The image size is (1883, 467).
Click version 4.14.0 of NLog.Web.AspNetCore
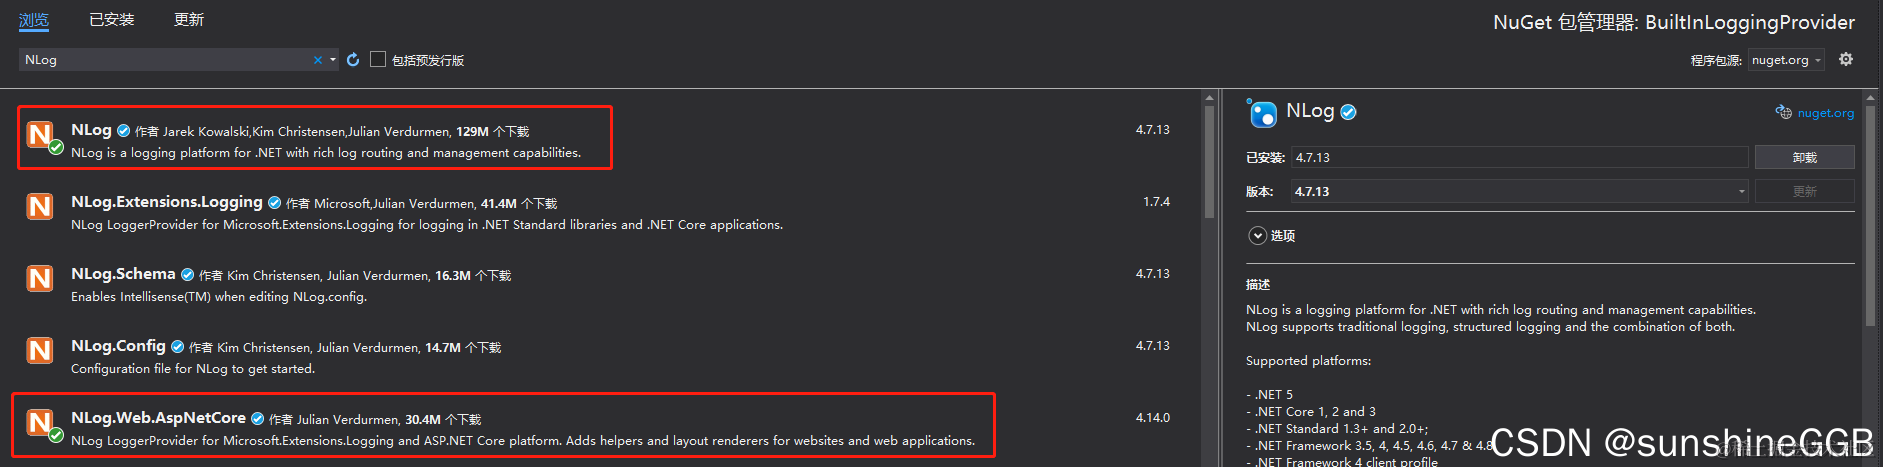(x=1152, y=418)
